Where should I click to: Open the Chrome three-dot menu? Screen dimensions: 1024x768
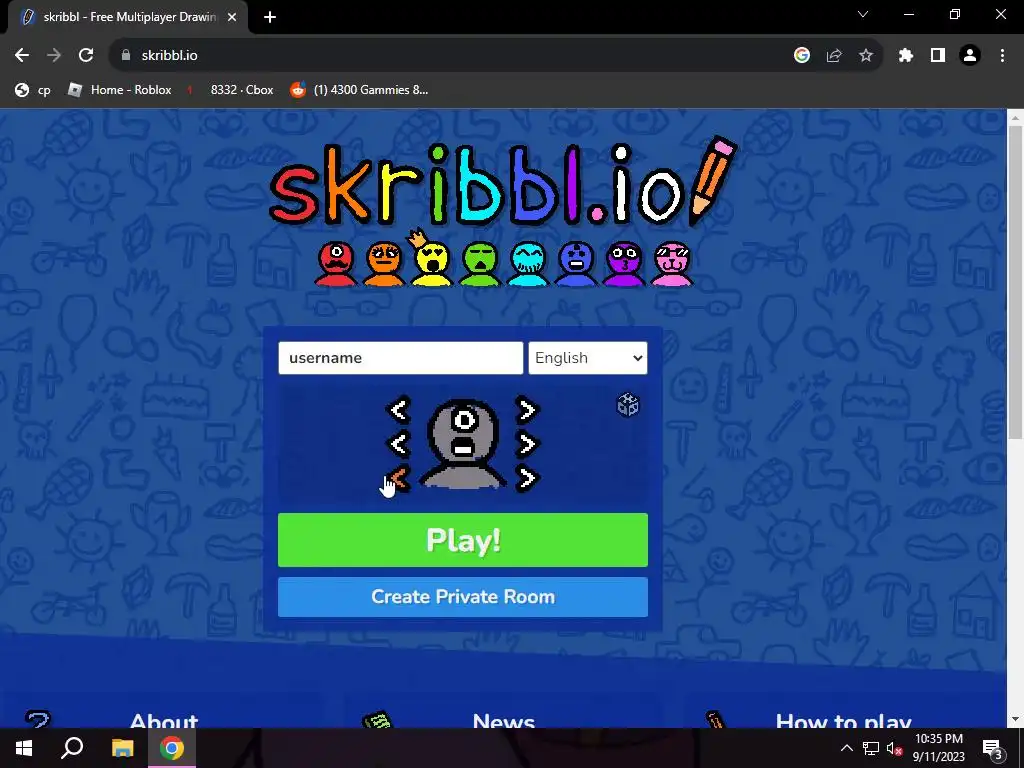pyautogui.click(x=1002, y=56)
